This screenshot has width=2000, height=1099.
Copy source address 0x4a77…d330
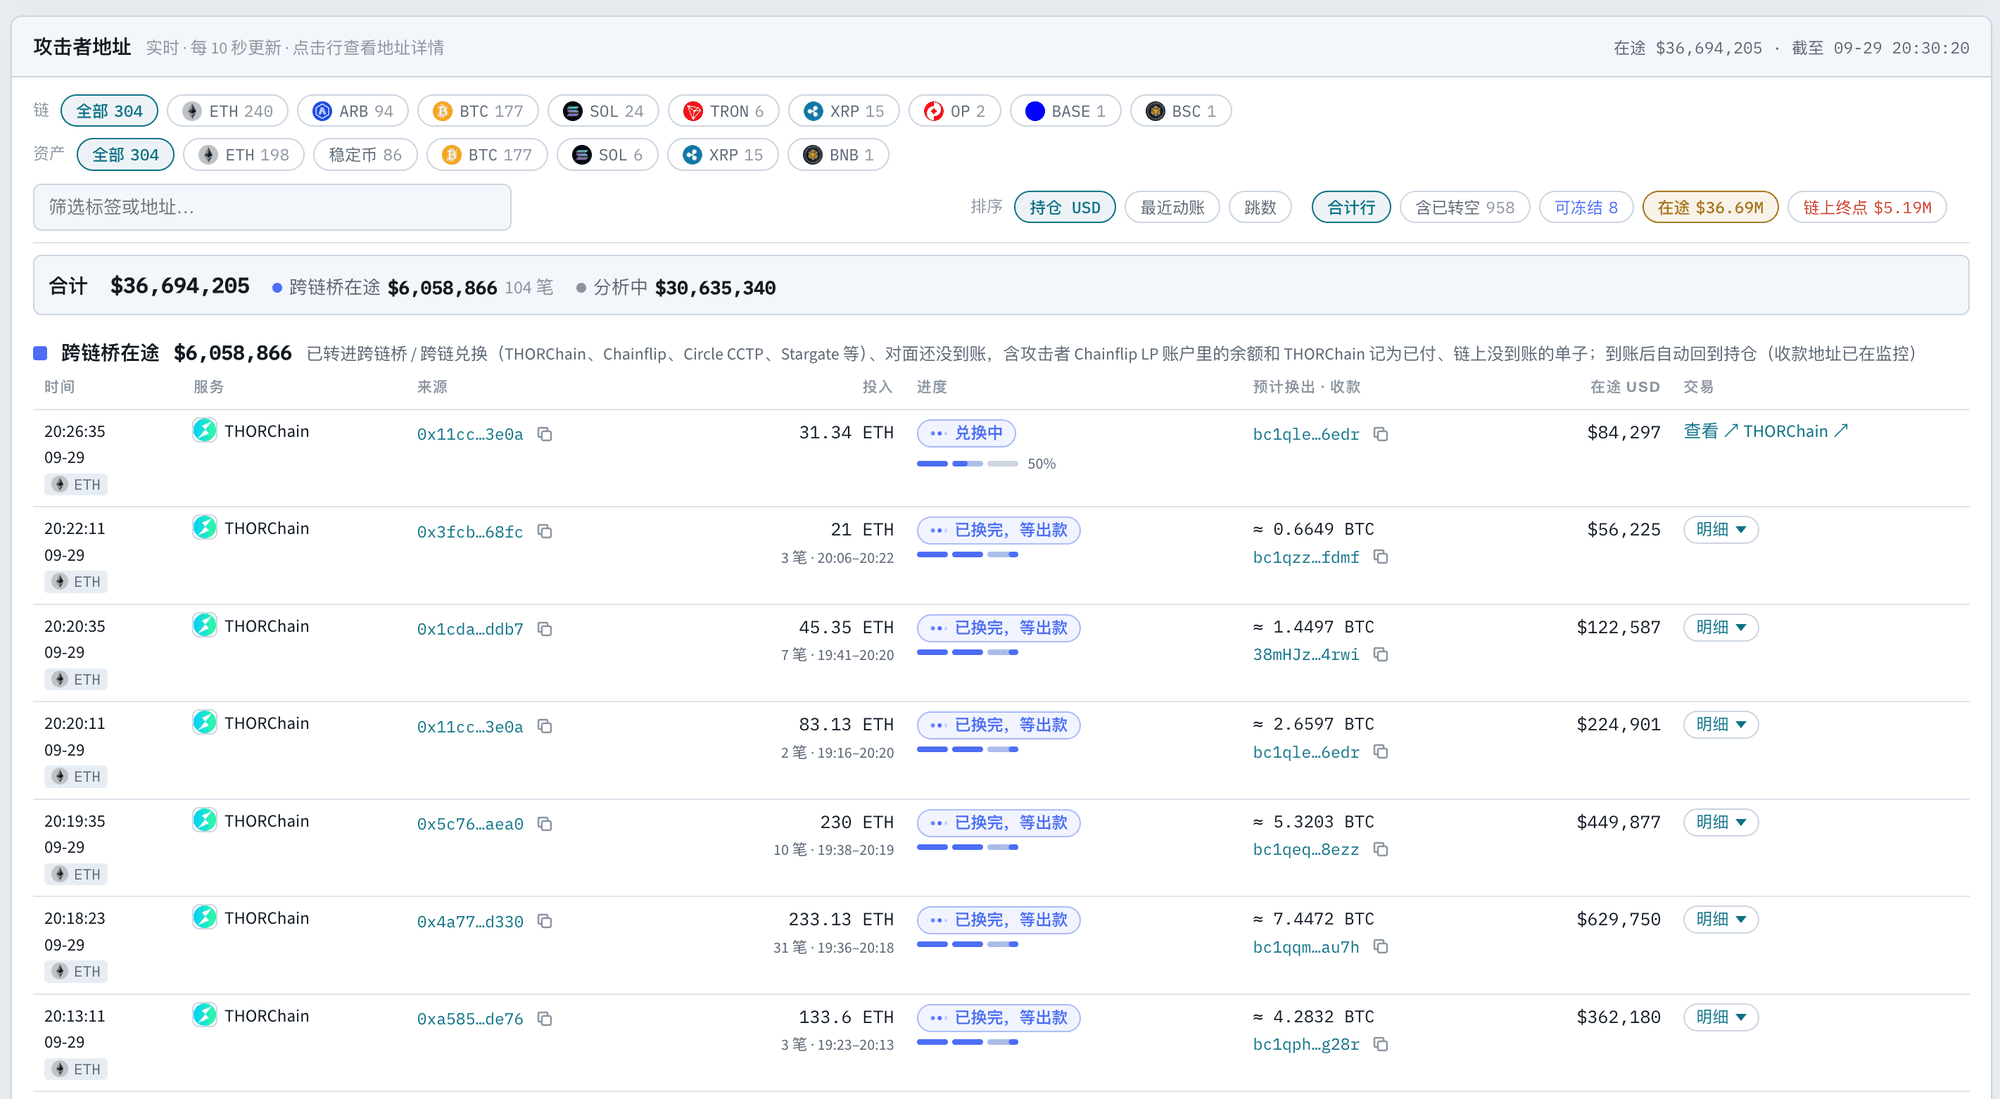(545, 921)
